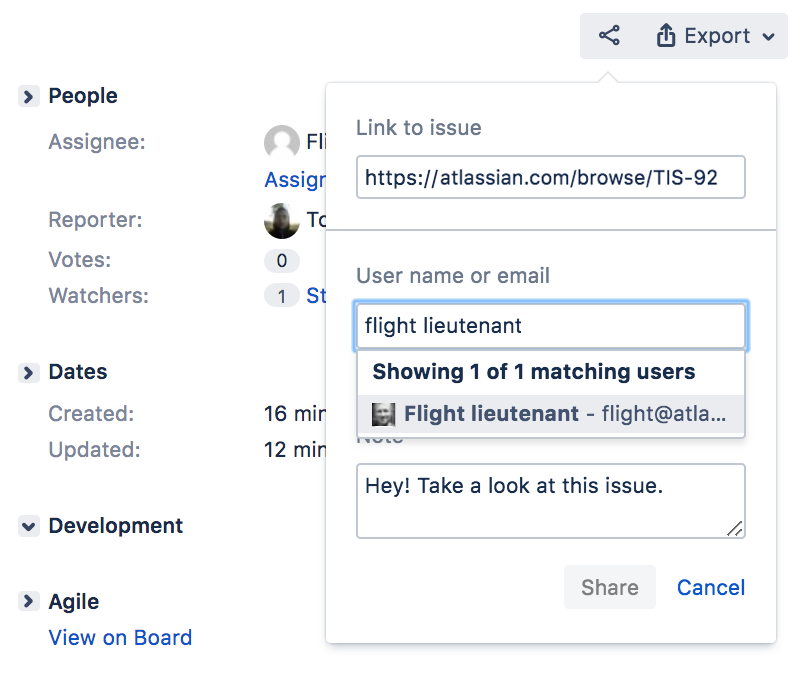Click the assignee avatar icon
The height and width of the screenshot is (689, 812).
tap(282, 142)
